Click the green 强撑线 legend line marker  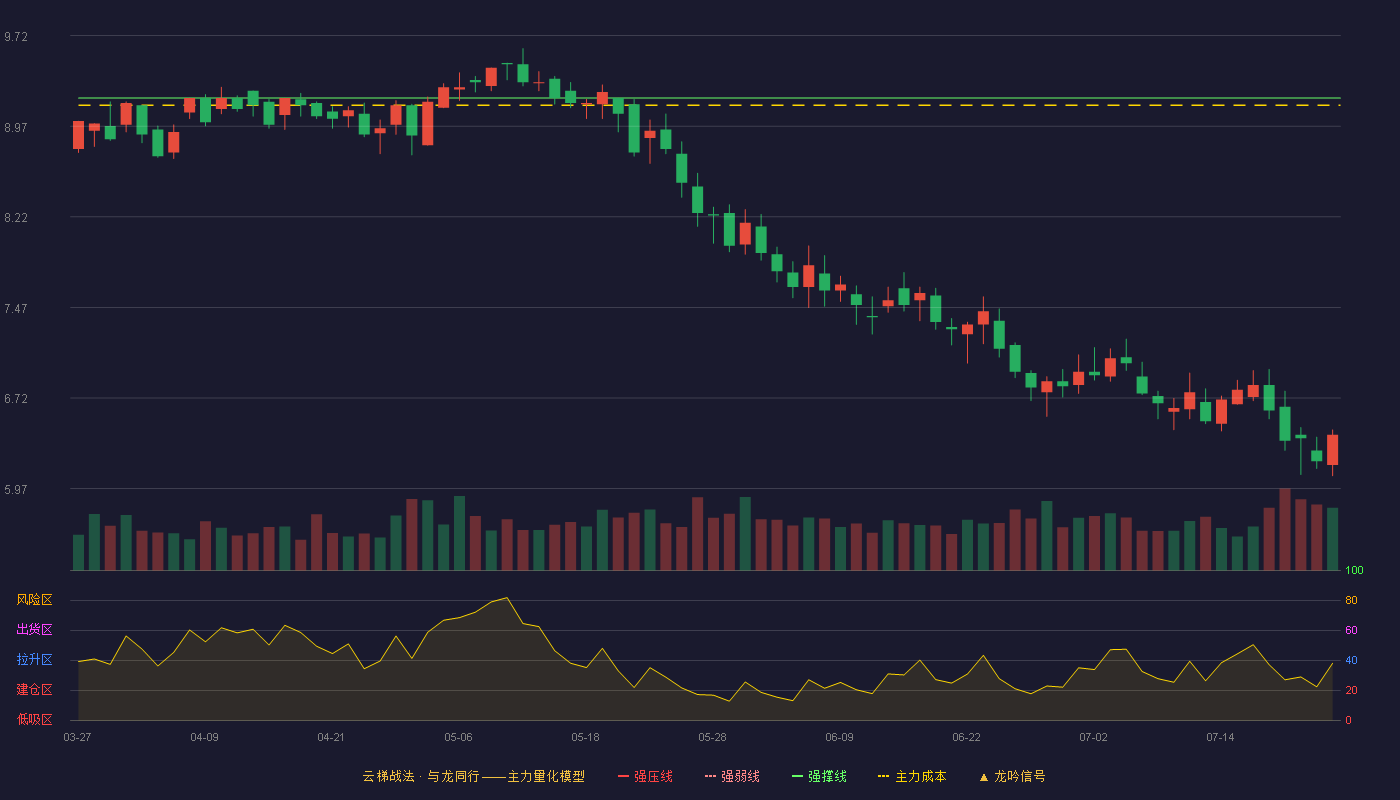pyautogui.click(x=797, y=776)
